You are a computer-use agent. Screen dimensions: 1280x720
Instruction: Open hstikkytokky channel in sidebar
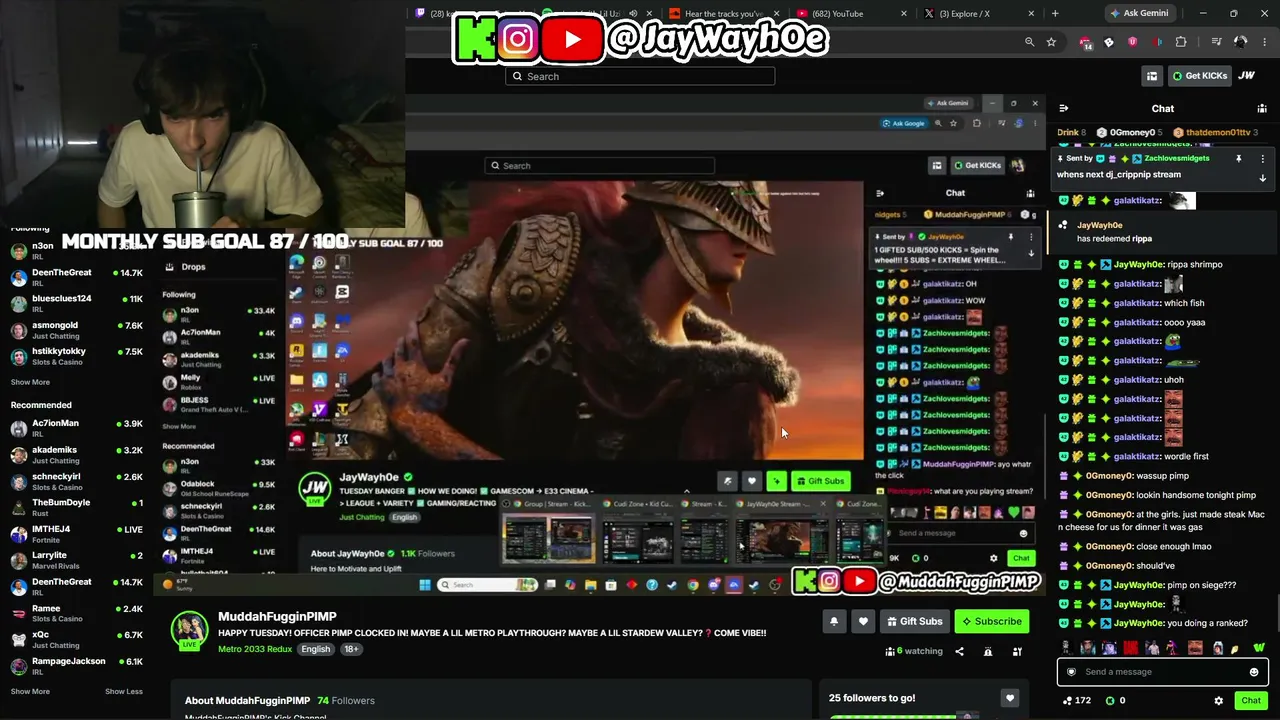point(76,356)
